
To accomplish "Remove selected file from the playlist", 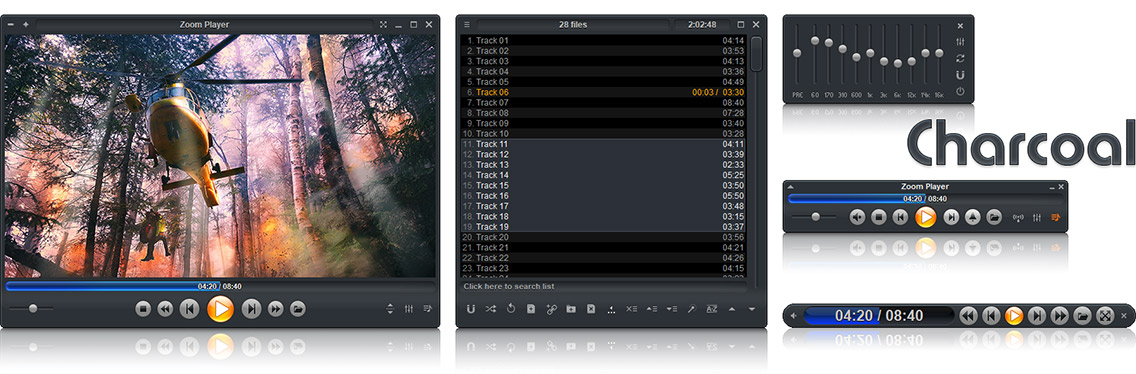I will point(590,309).
